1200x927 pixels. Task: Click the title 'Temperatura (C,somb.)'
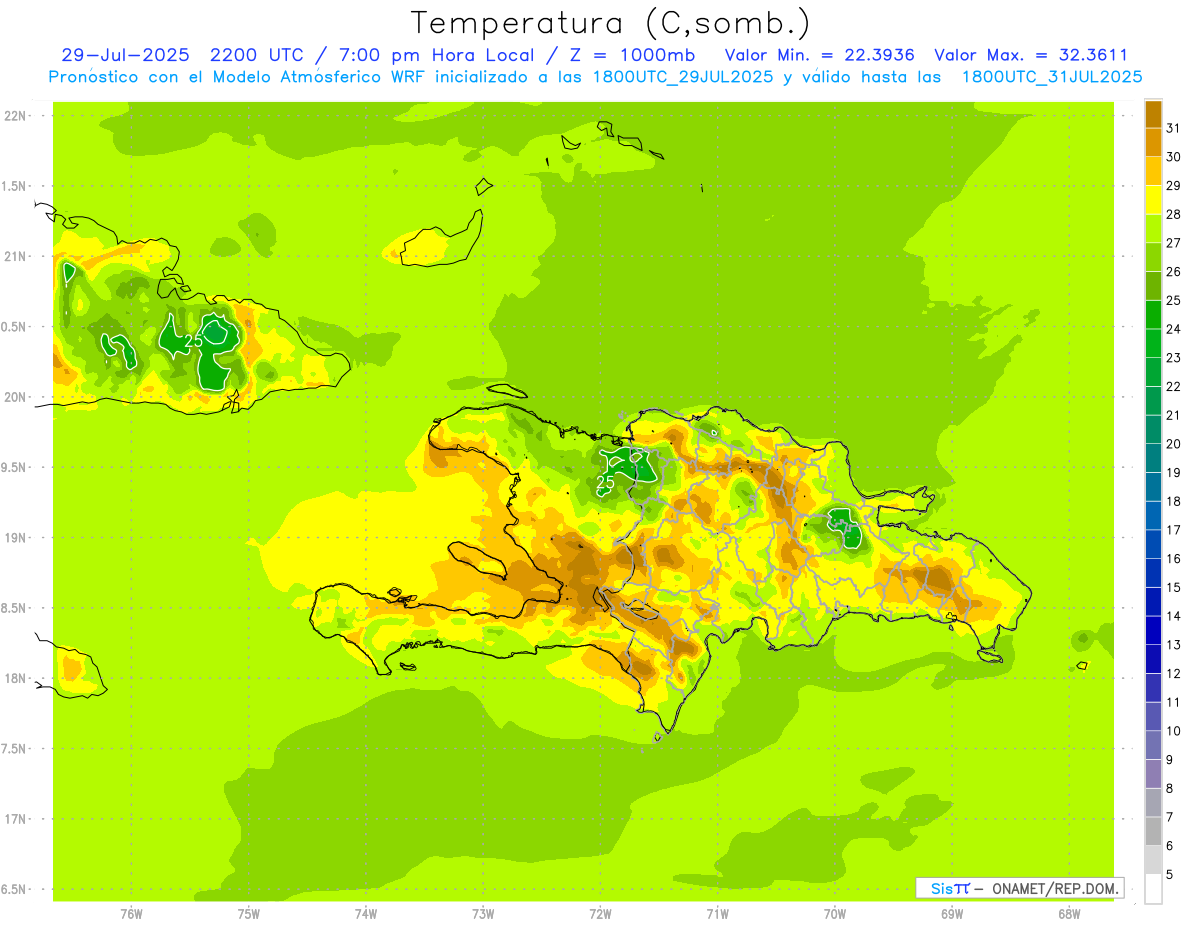coord(611,23)
